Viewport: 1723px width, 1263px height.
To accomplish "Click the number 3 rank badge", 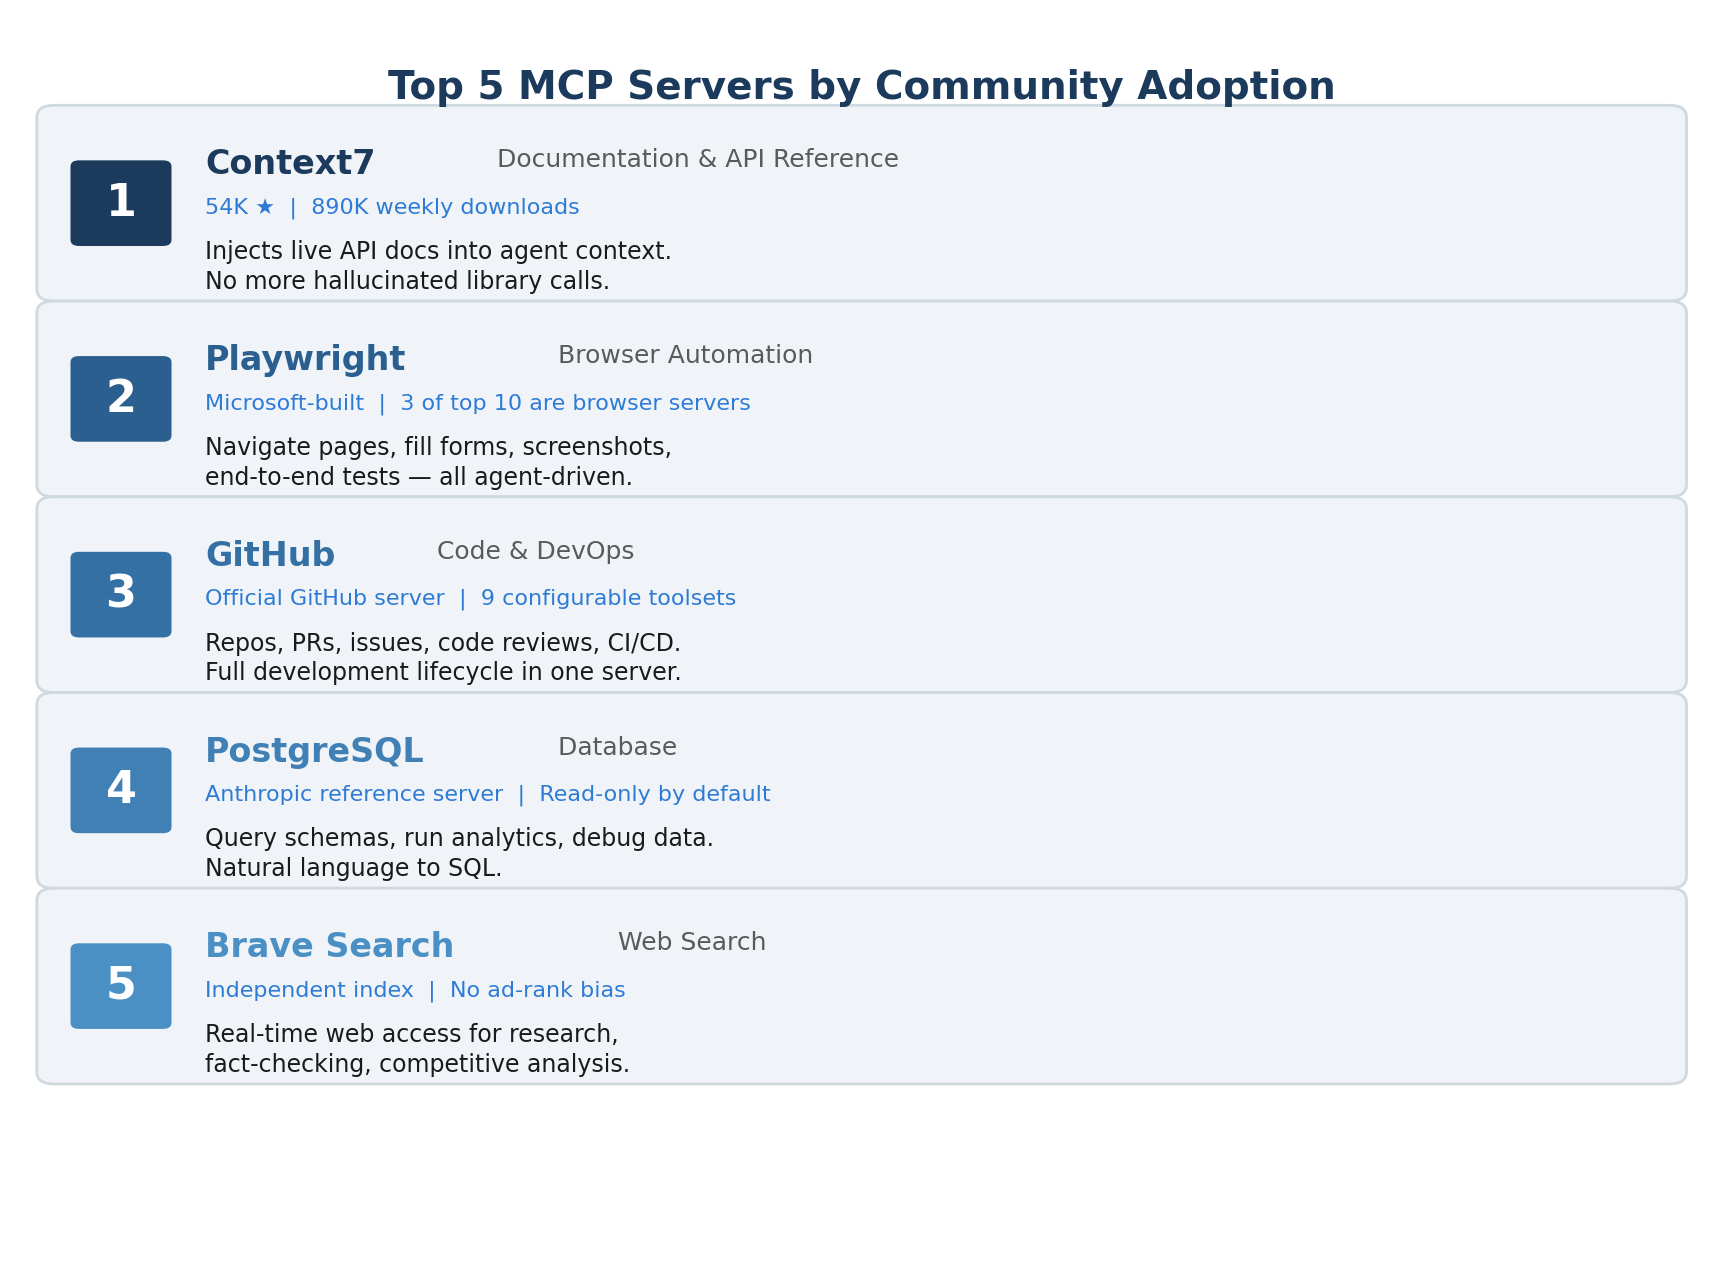I will (121, 595).
